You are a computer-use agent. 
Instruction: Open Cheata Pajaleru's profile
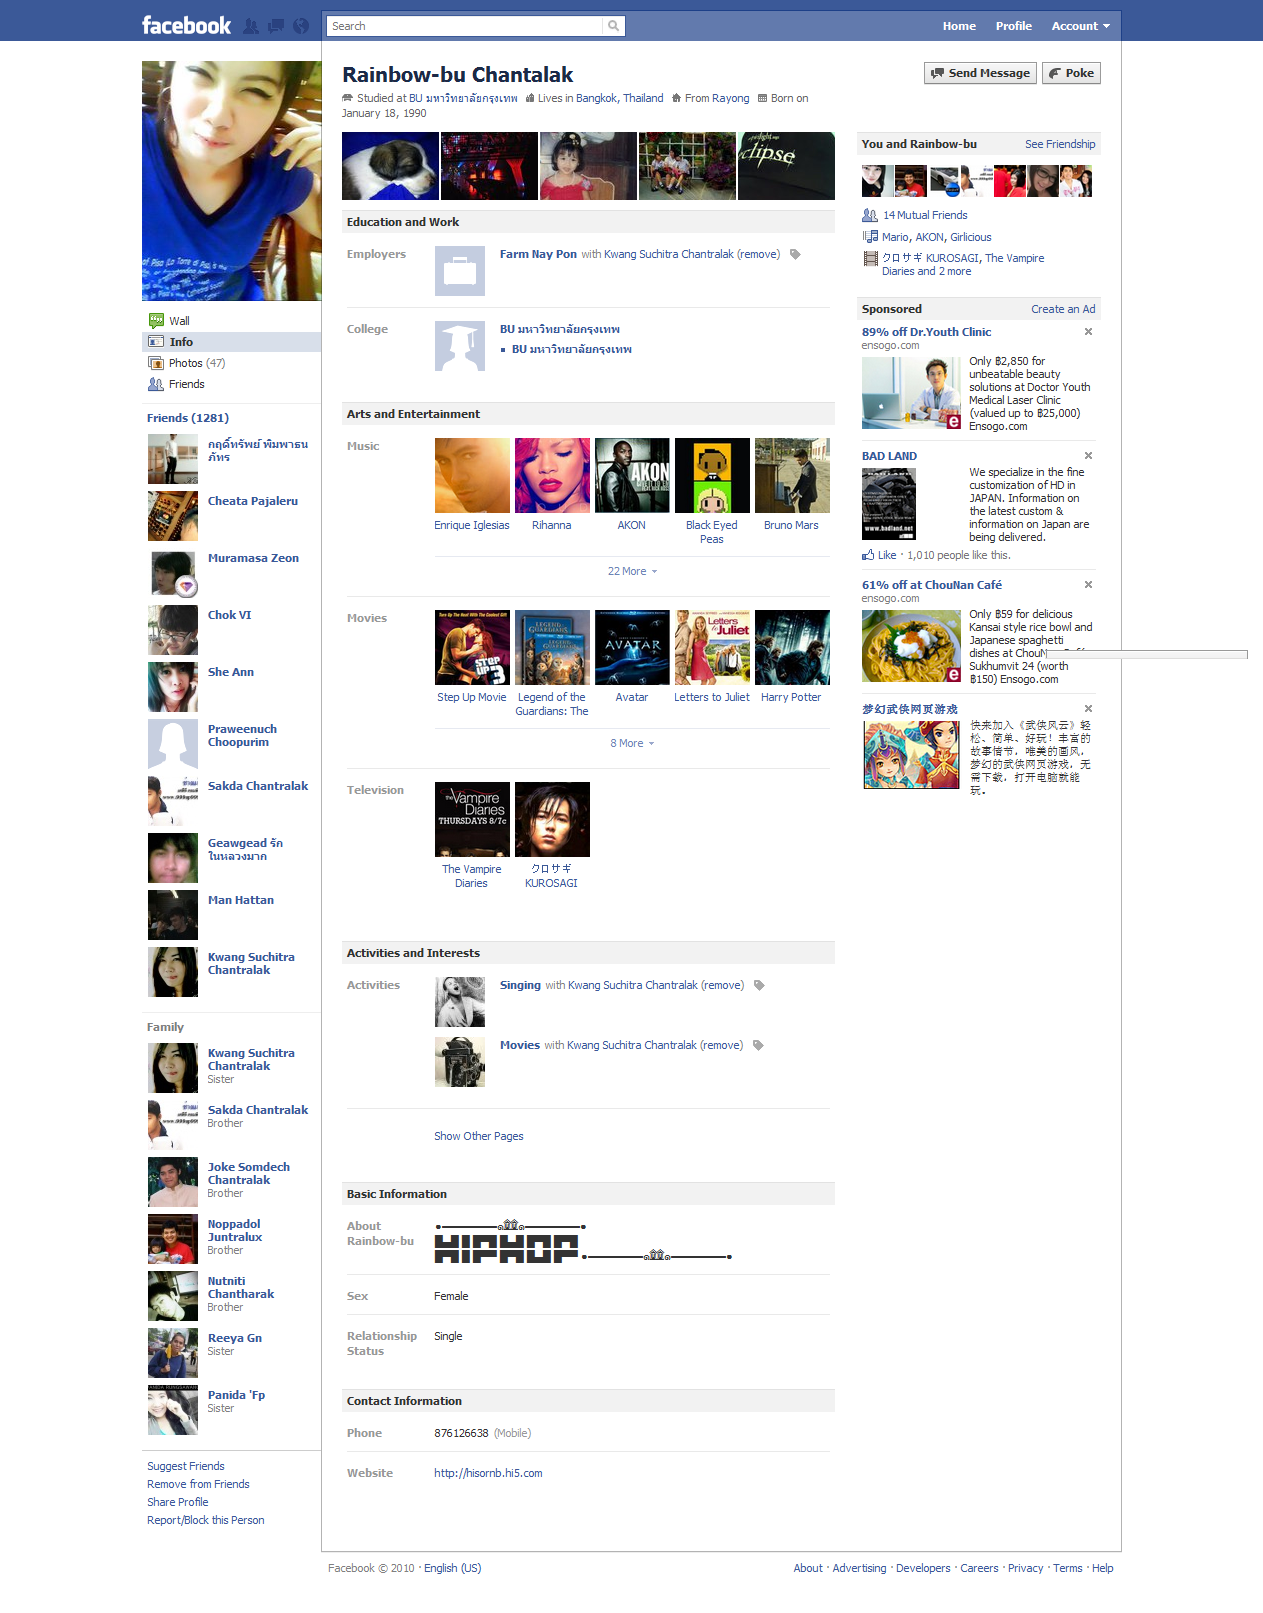pos(253,501)
